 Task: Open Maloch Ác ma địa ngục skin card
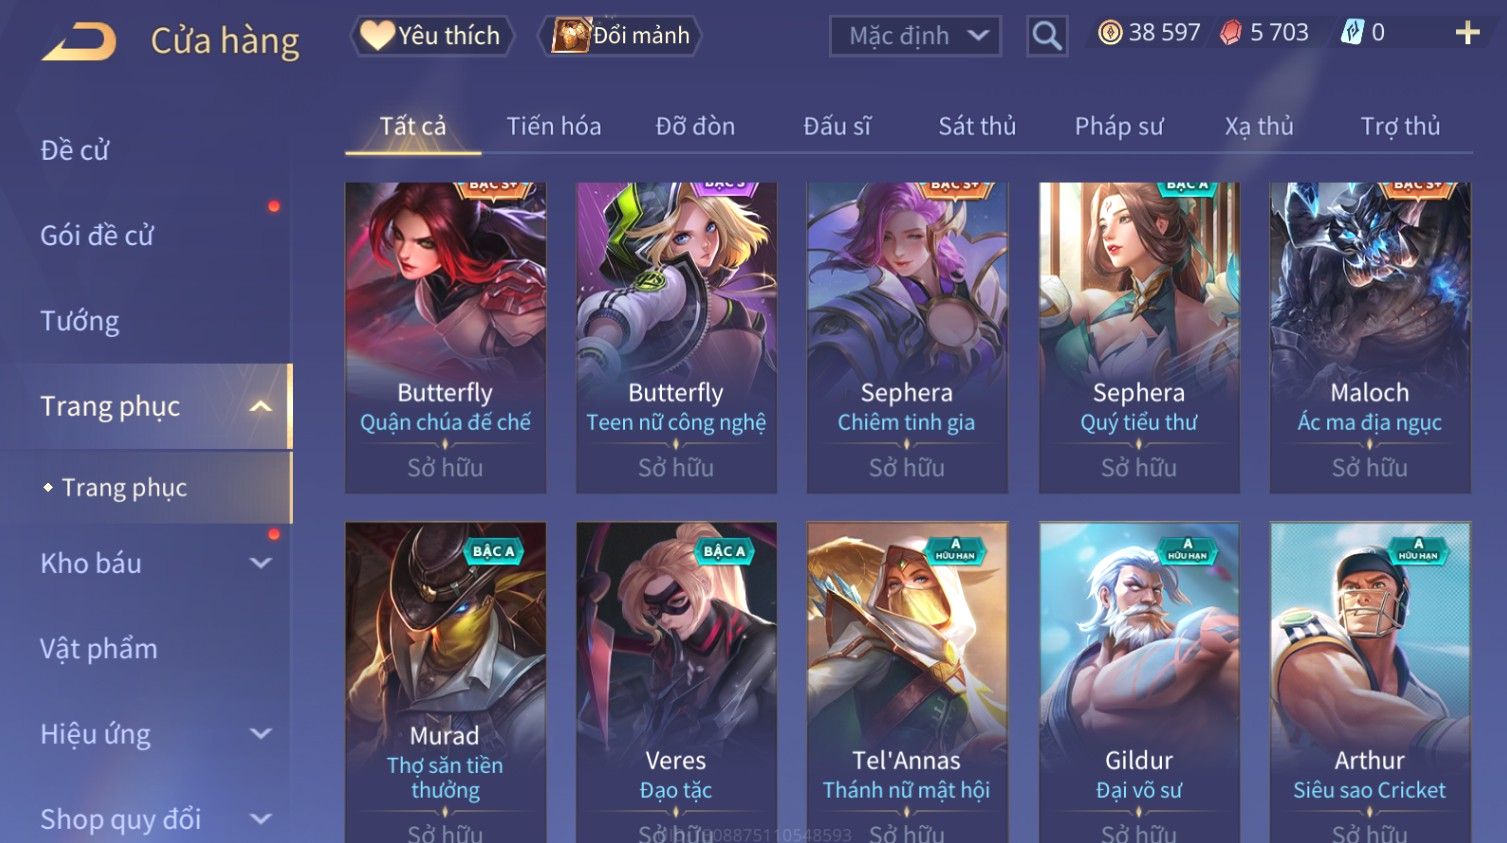coord(1370,337)
